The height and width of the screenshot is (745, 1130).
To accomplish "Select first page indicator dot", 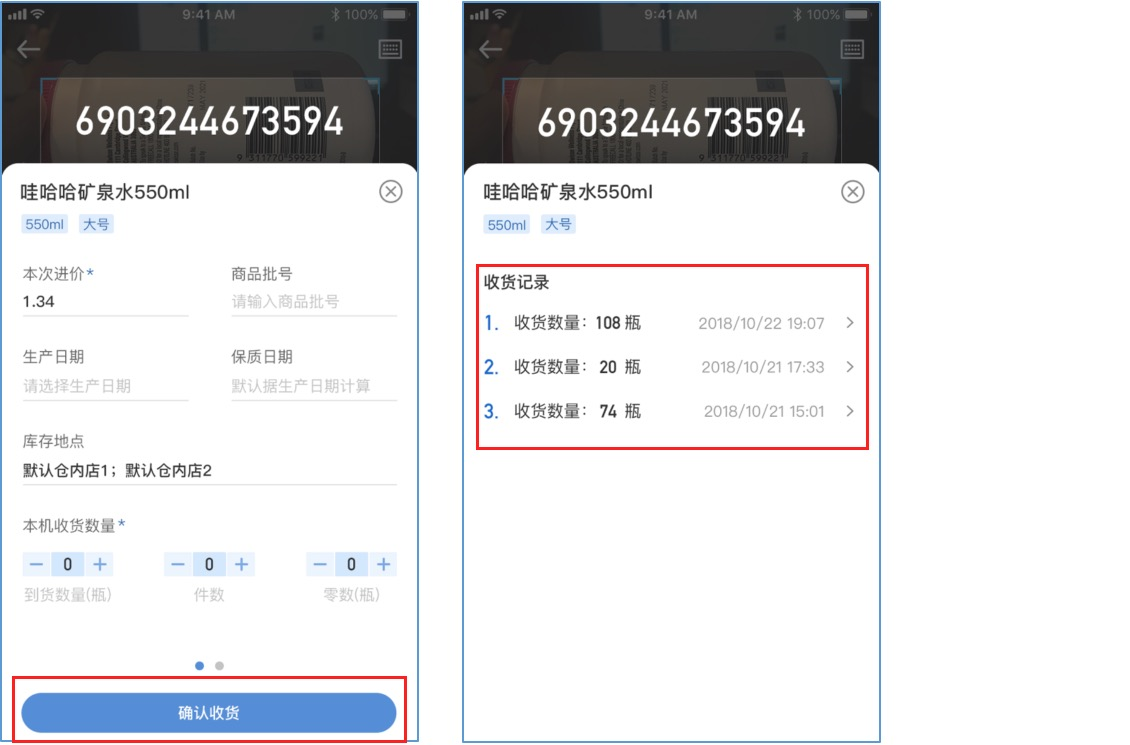I will click(200, 666).
